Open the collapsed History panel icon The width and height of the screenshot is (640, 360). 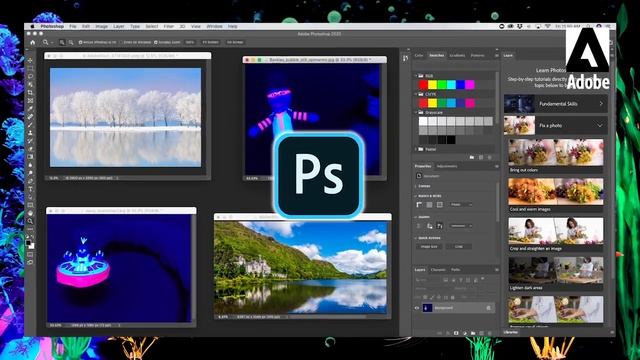405,58
